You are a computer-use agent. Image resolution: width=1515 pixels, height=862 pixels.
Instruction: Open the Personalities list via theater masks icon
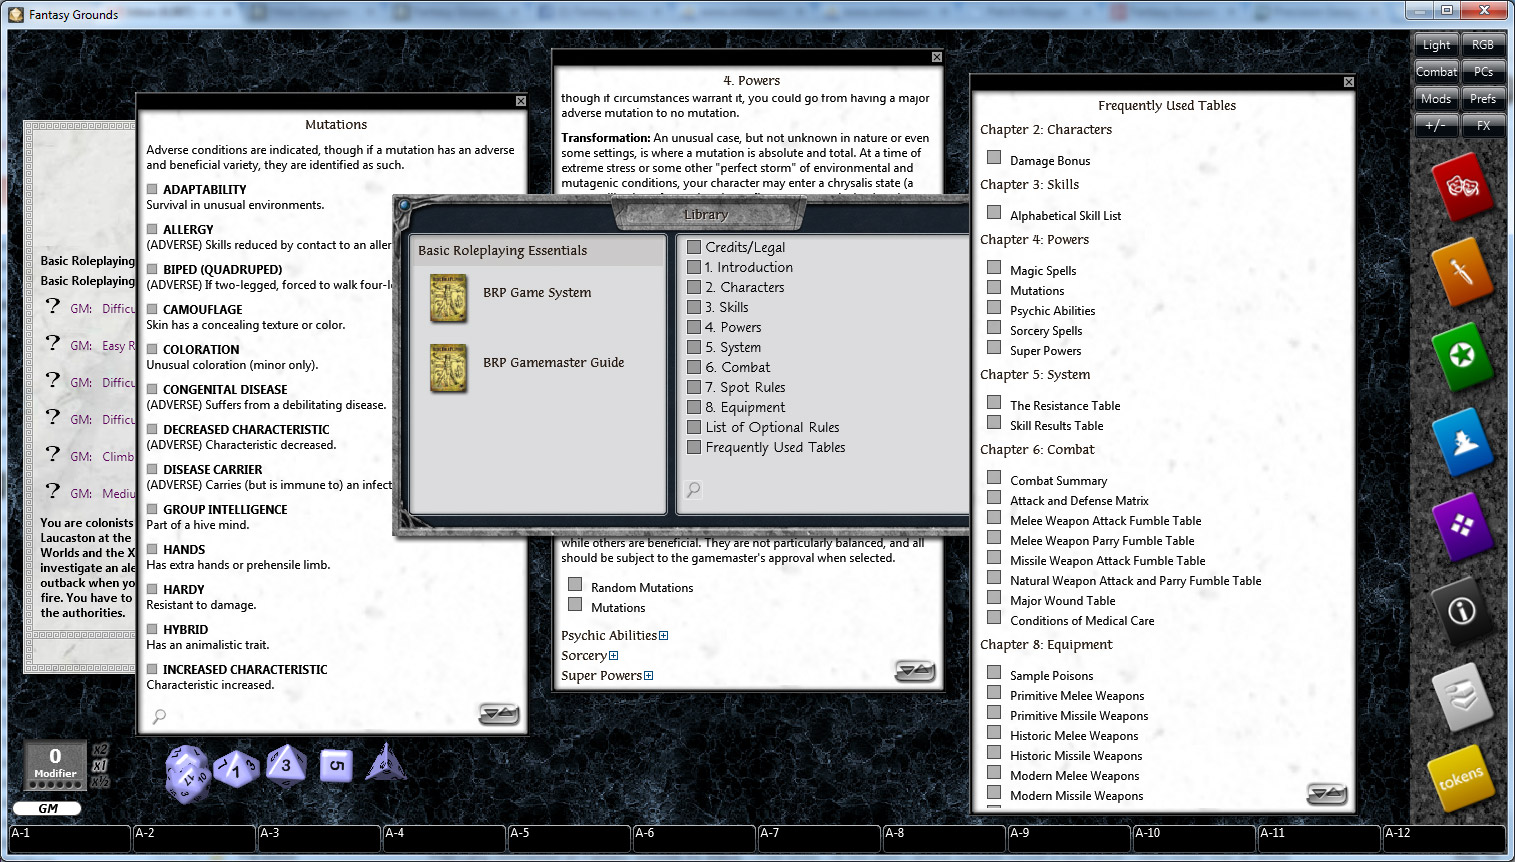(1462, 188)
